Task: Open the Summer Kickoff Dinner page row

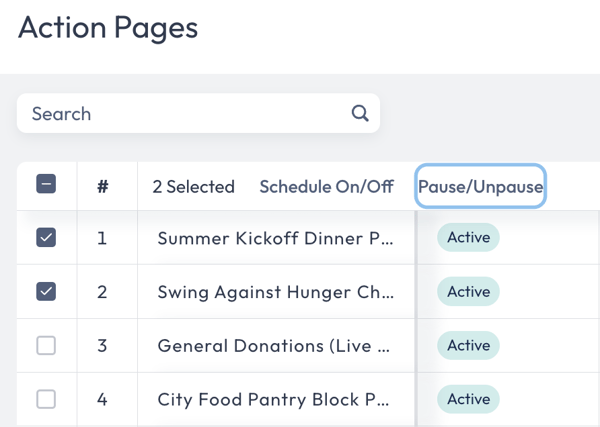Action: pos(275,238)
